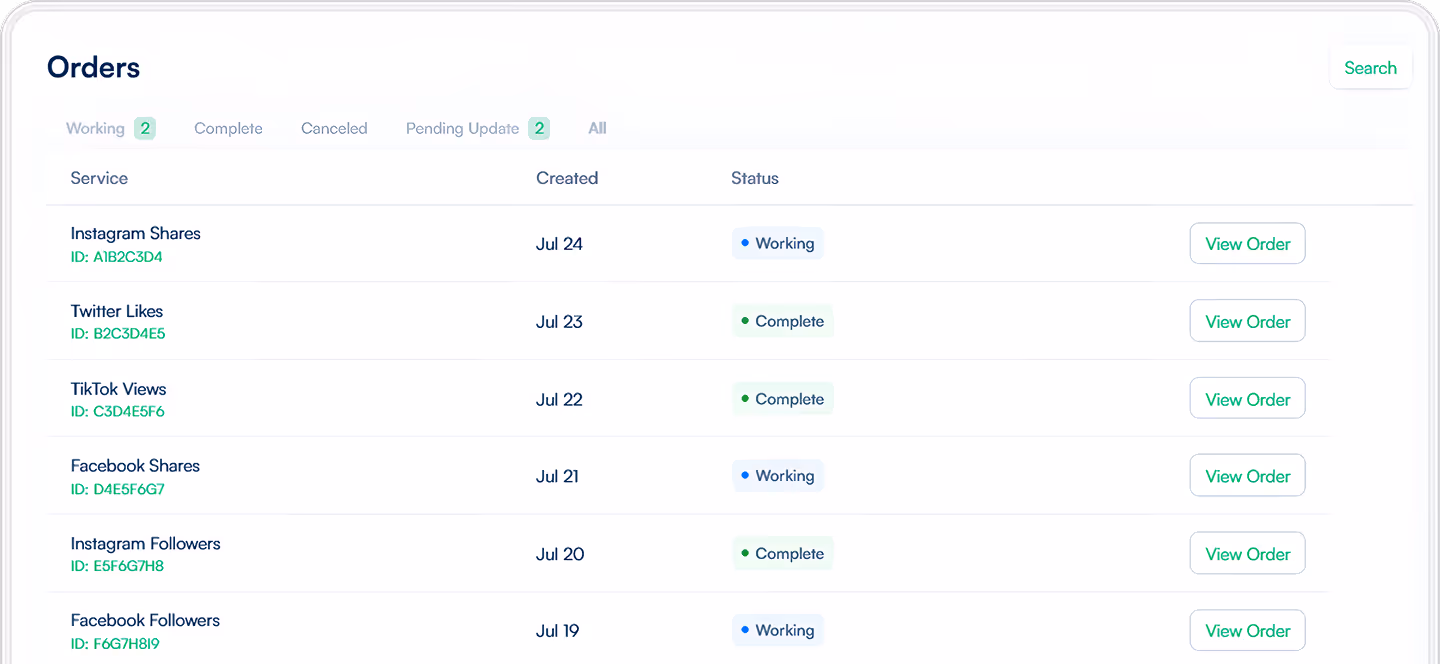
Task: Click order ID F6G7H8I9
Action: coord(115,644)
